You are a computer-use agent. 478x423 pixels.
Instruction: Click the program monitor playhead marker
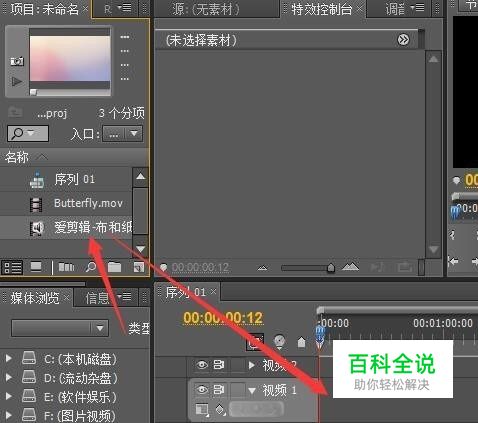pyautogui.click(x=456, y=212)
